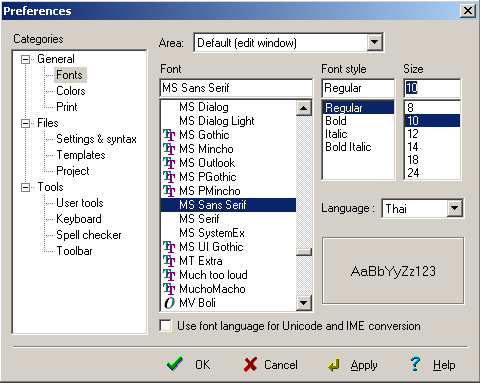Click the TrueType icon beside MS PMincho
The height and width of the screenshot is (383, 480).
tap(169, 191)
